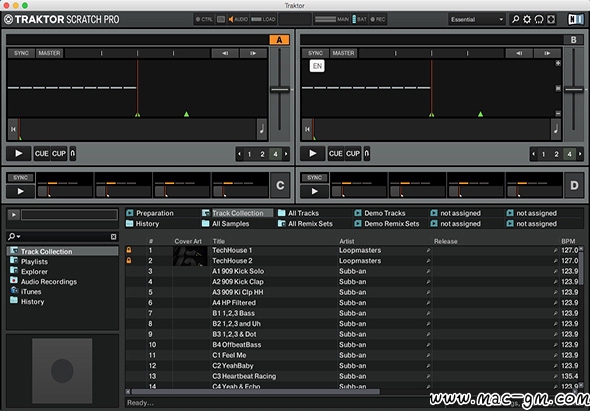
Task: Toggle the flux mode icon on Deck B
Action: [x=366, y=154]
